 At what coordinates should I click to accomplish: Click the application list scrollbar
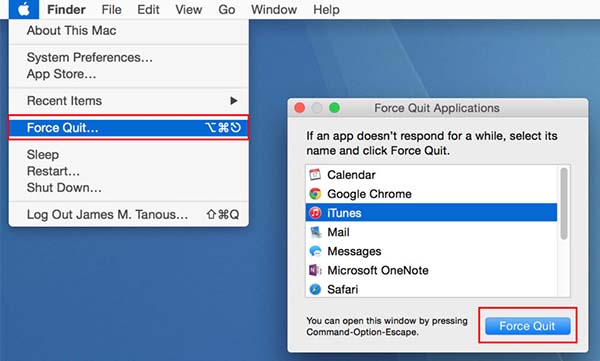point(564,204)
